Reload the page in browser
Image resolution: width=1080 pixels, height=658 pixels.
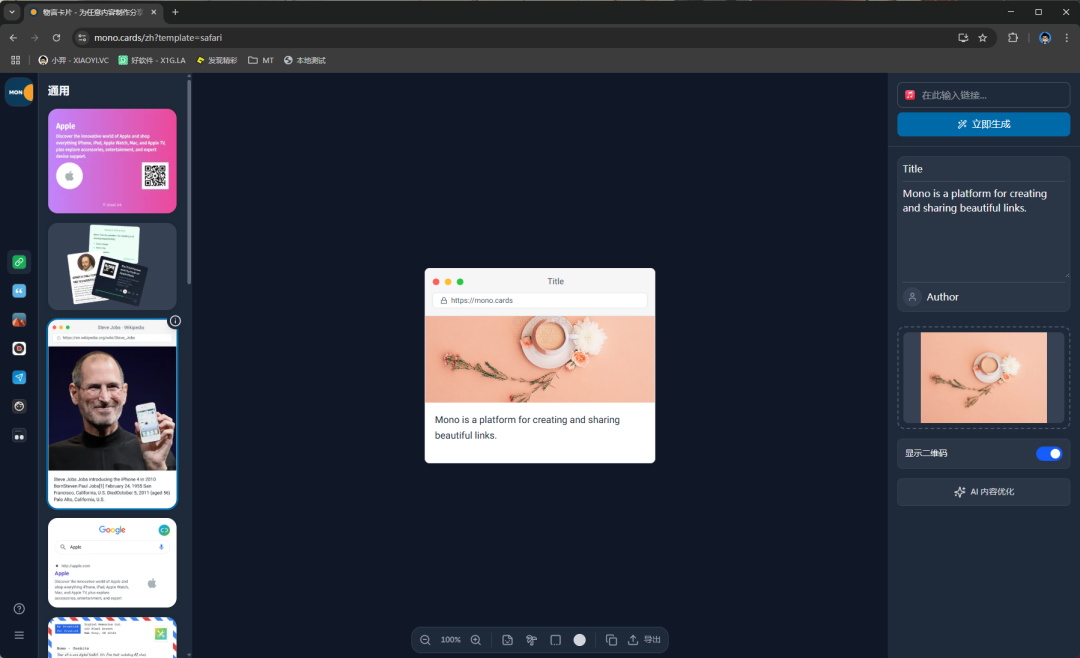56,38
